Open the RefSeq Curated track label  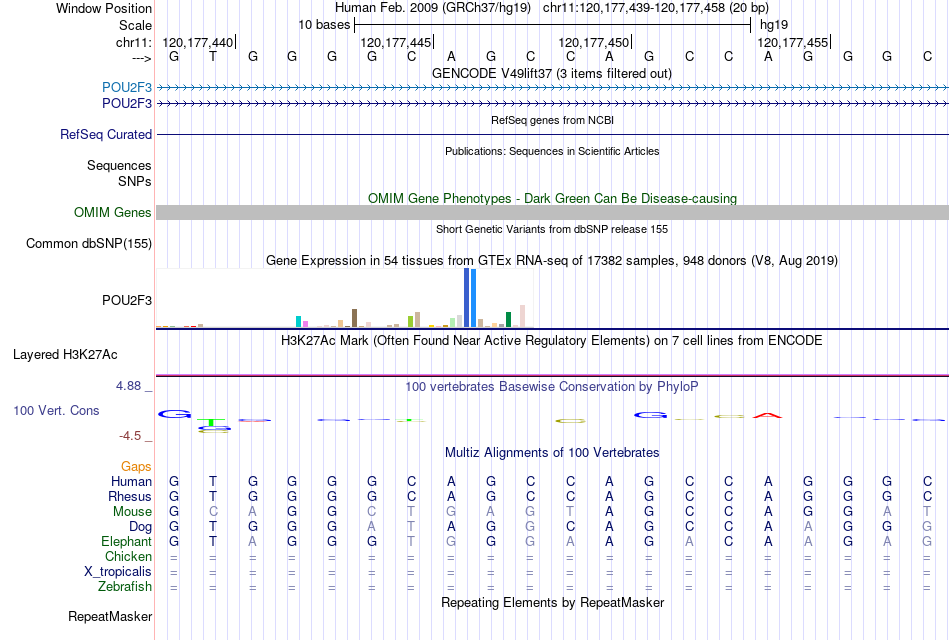[x=106, y=135]
